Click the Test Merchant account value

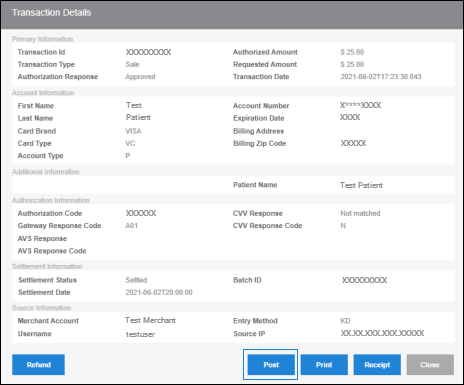[x=150, y=320]
